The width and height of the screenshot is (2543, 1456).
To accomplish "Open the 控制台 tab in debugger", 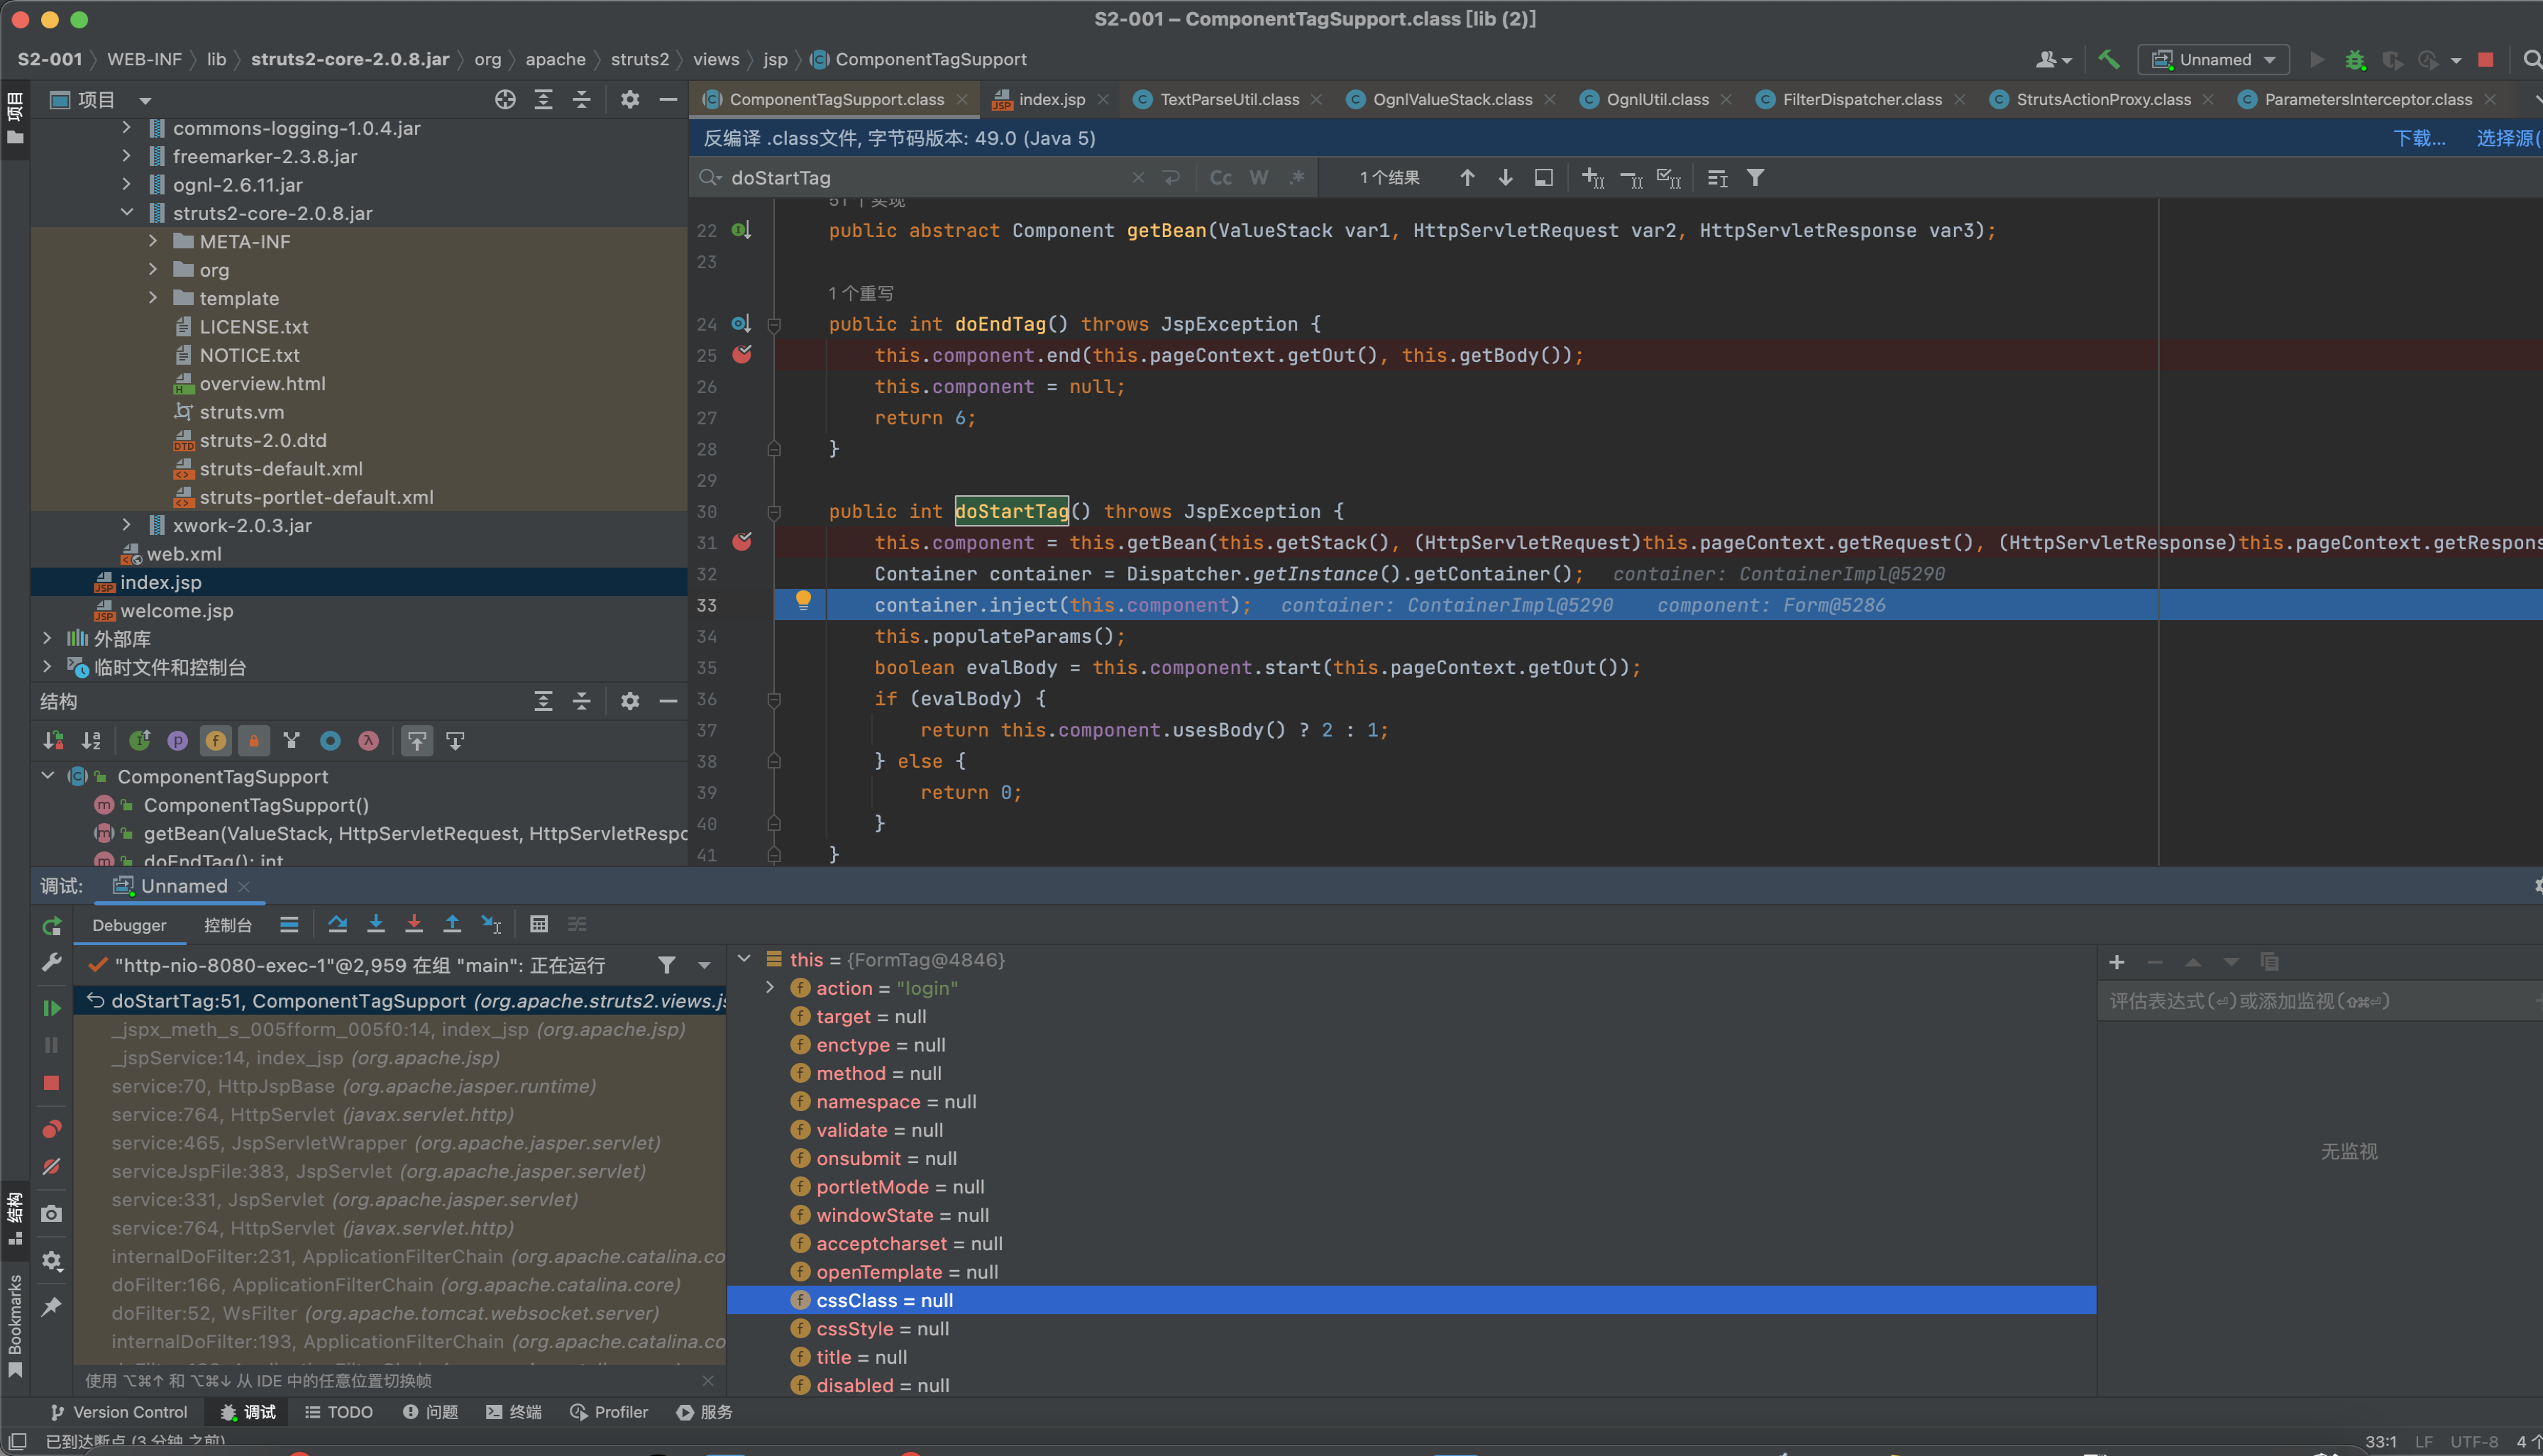I will 228,926.
